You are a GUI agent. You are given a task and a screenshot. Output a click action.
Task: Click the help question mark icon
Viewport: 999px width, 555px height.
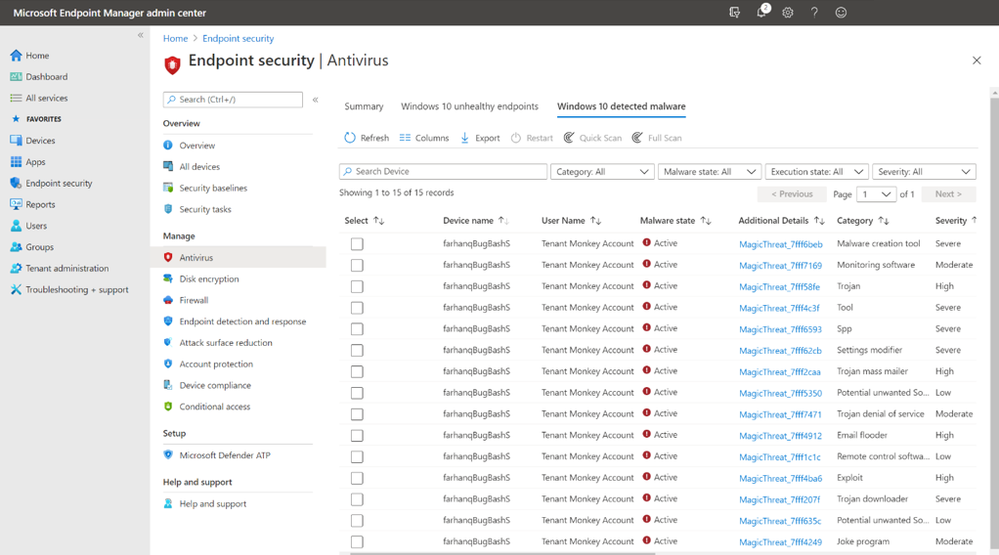point(814,12)
